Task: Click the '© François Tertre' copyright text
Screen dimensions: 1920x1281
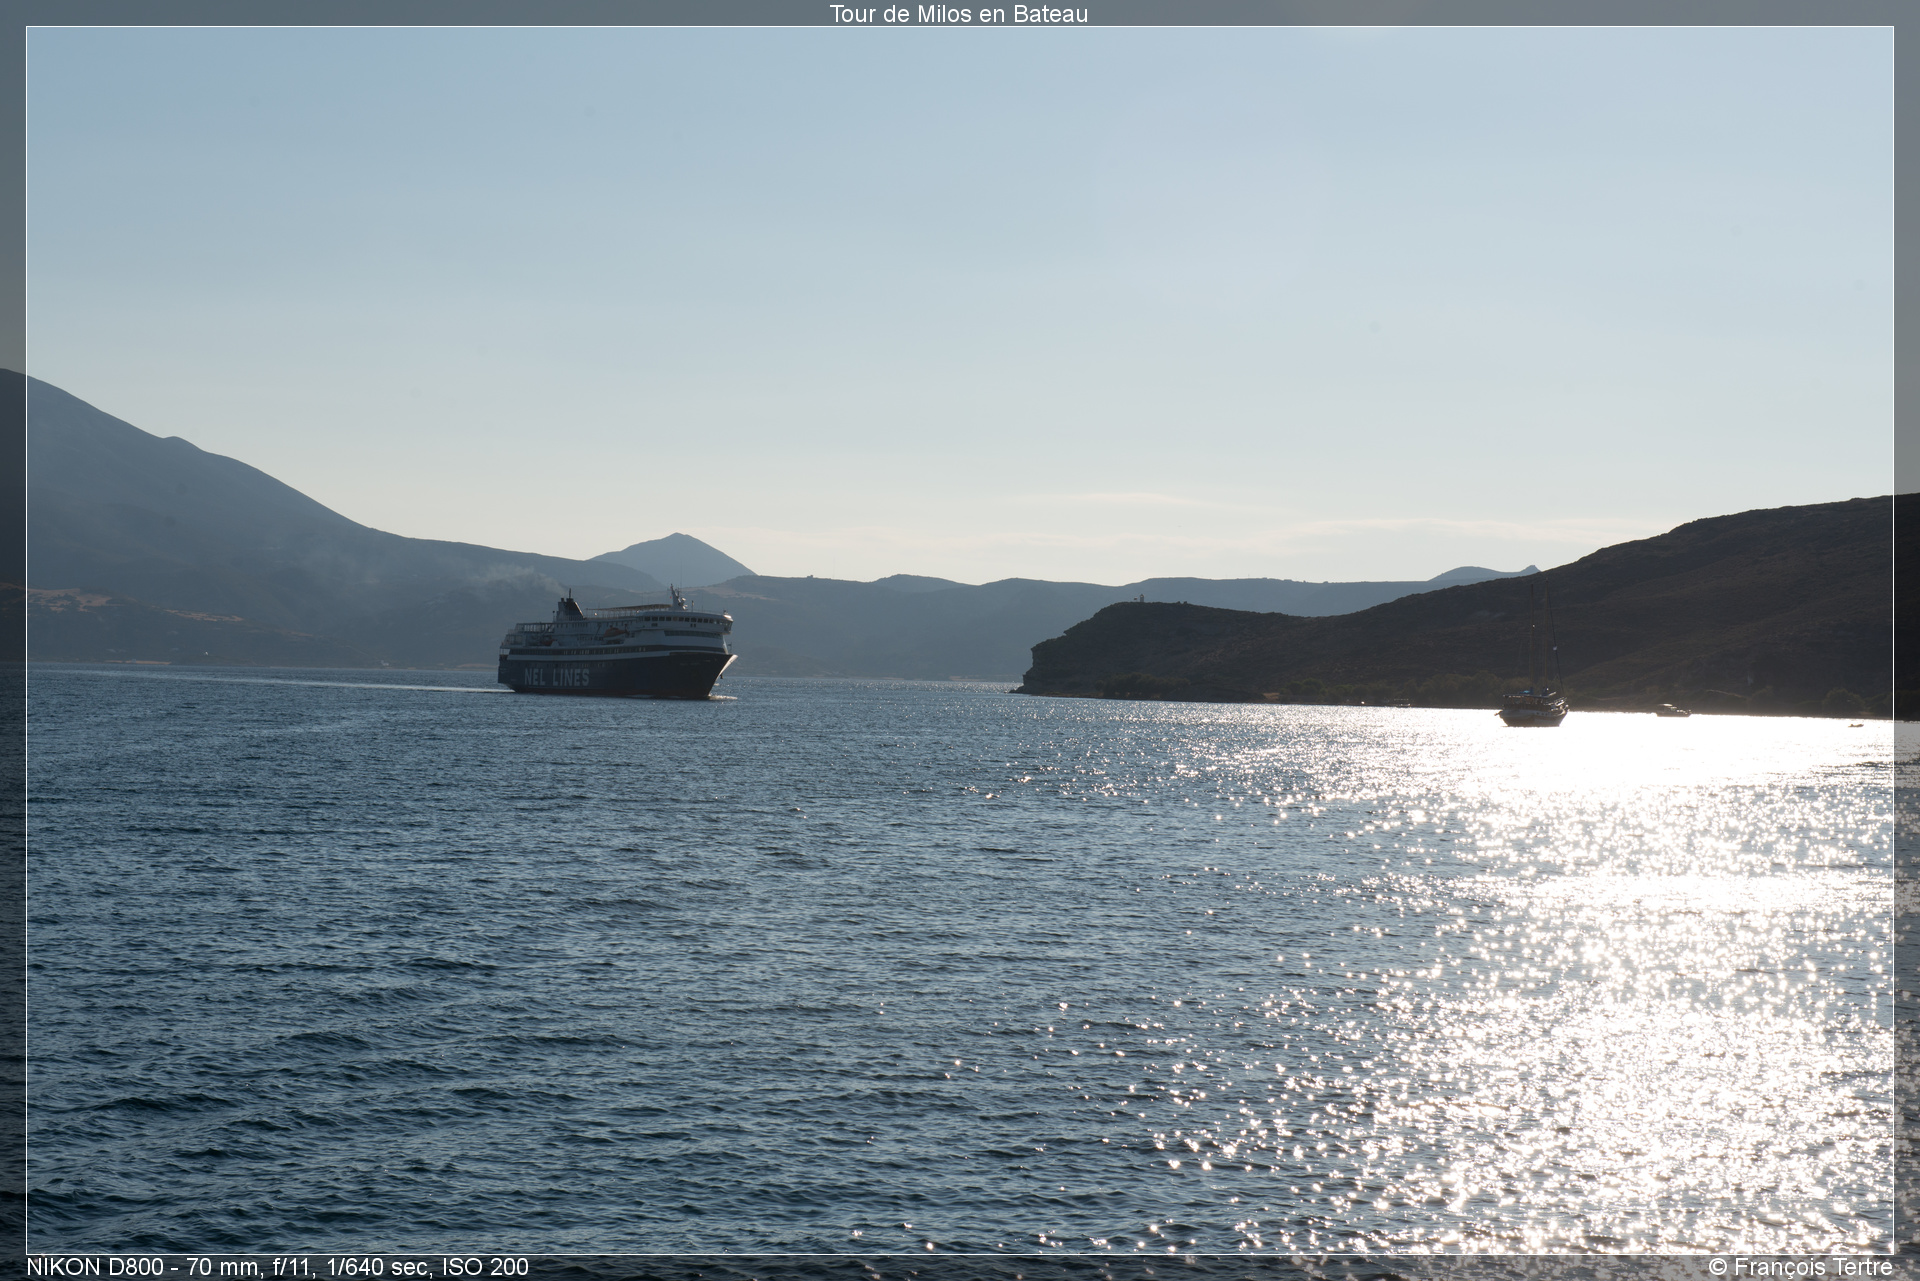Action: (x=1801, y=1267)
